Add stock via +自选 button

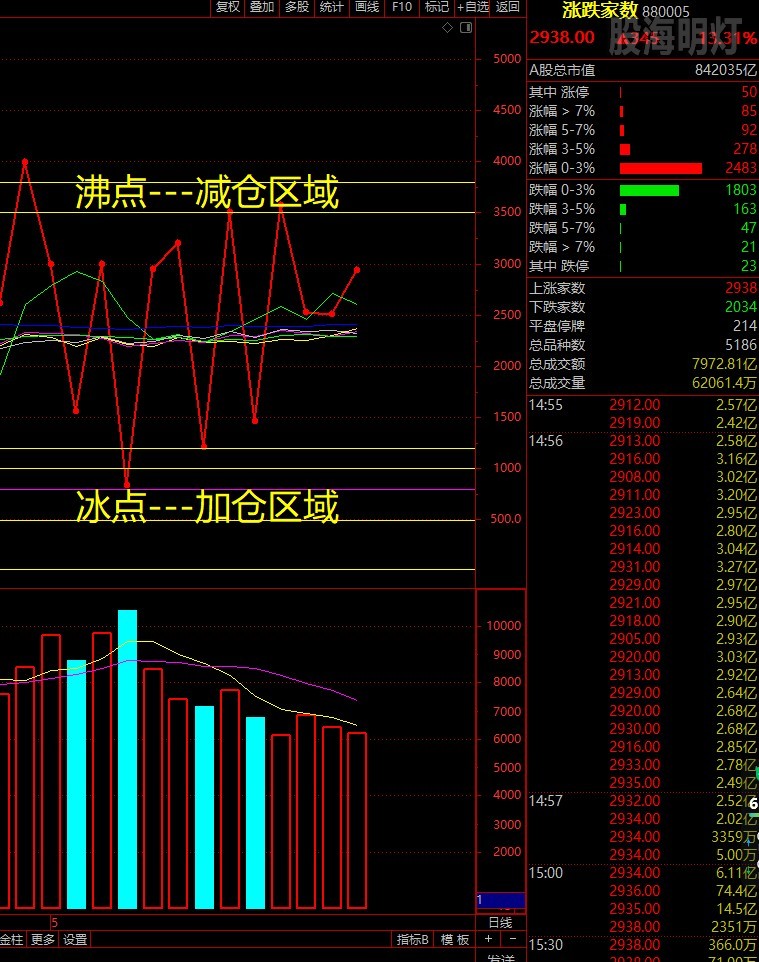point(473,7)
